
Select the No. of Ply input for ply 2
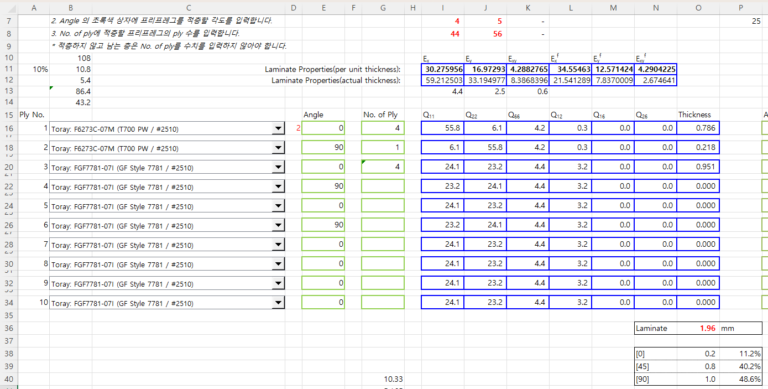[x=383, y=147]
